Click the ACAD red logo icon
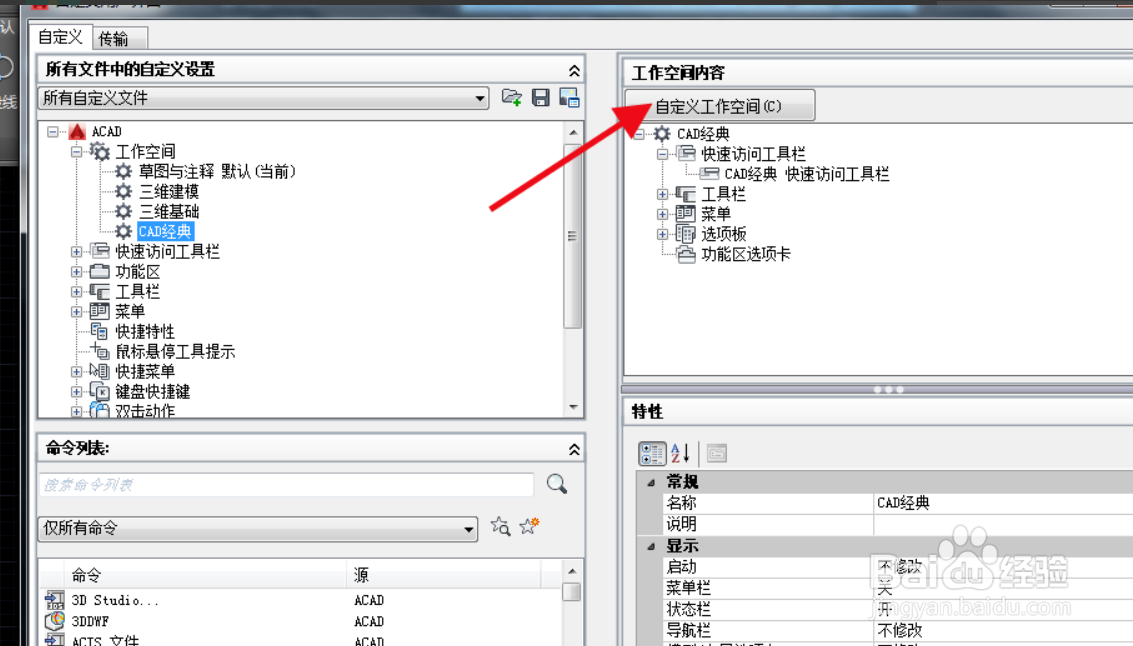The width and height of the screenshot is (1133, 646). click(77, 132)
